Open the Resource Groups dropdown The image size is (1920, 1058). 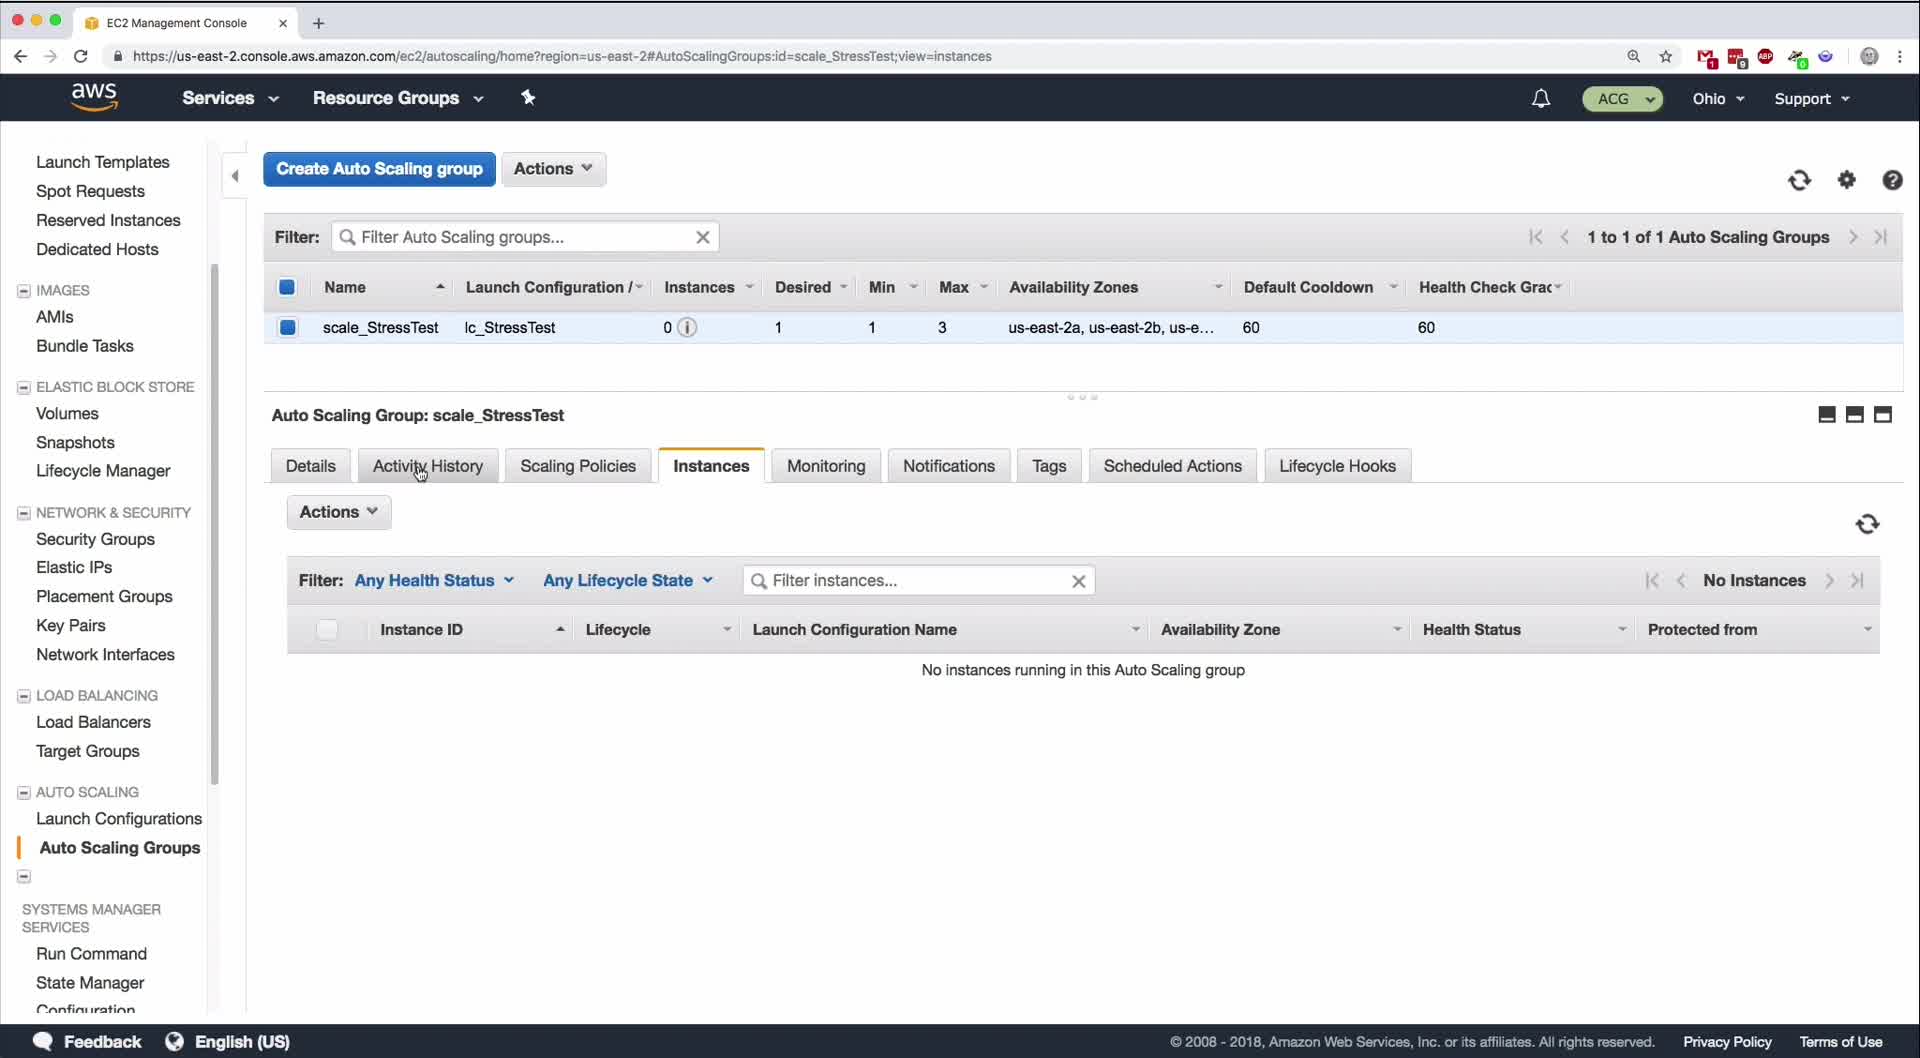click(x=398, y=98)
